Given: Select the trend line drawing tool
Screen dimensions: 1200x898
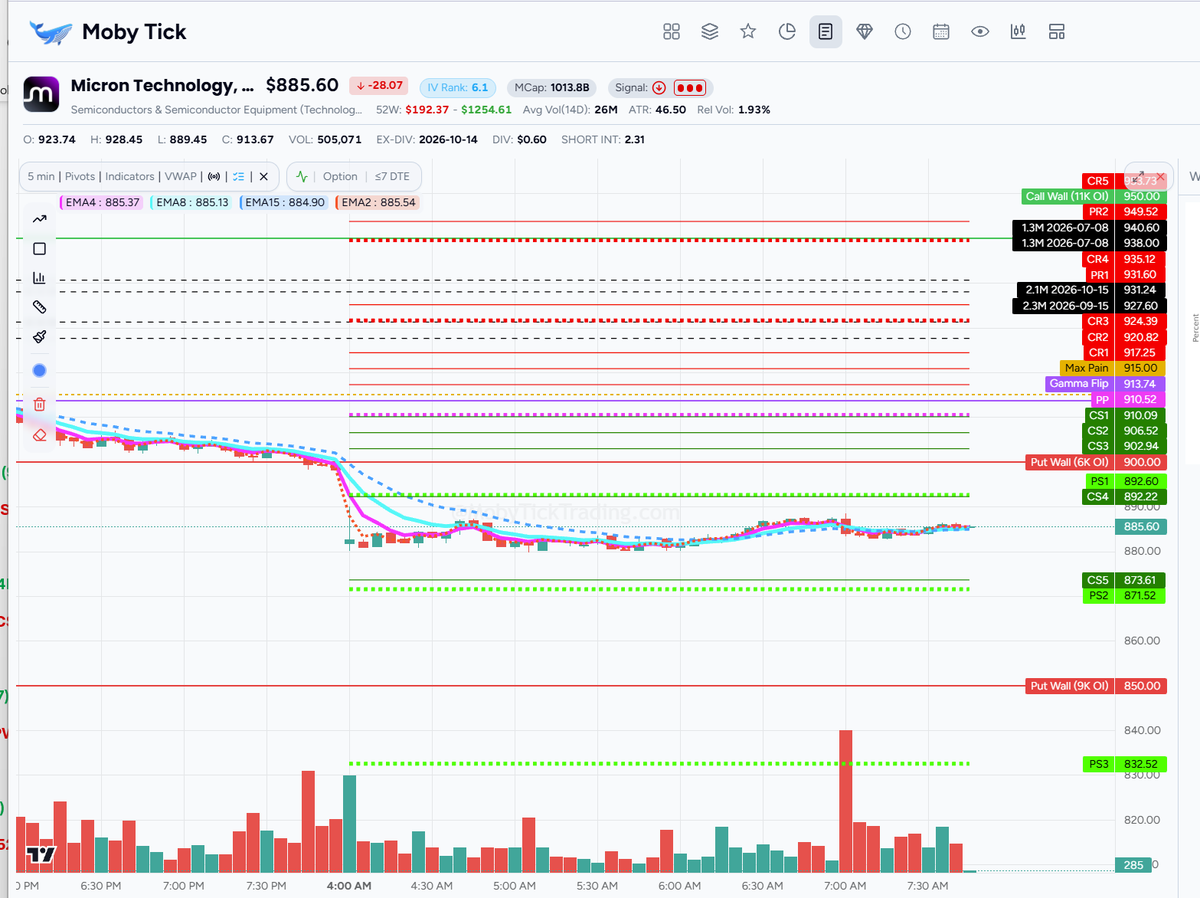Looking at the screenshot, I should [40, 219].
